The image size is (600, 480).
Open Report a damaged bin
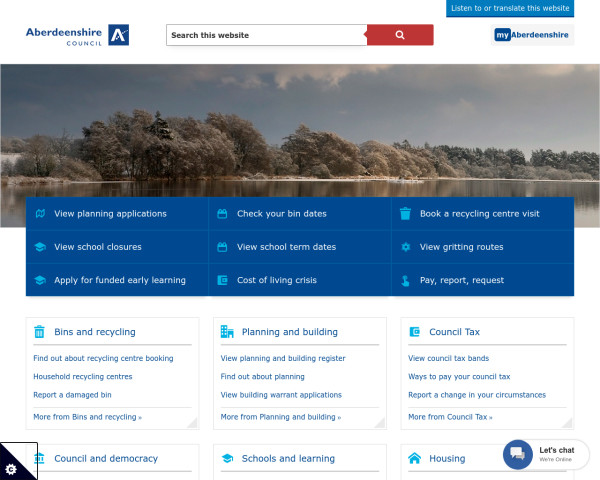point(72,395)
